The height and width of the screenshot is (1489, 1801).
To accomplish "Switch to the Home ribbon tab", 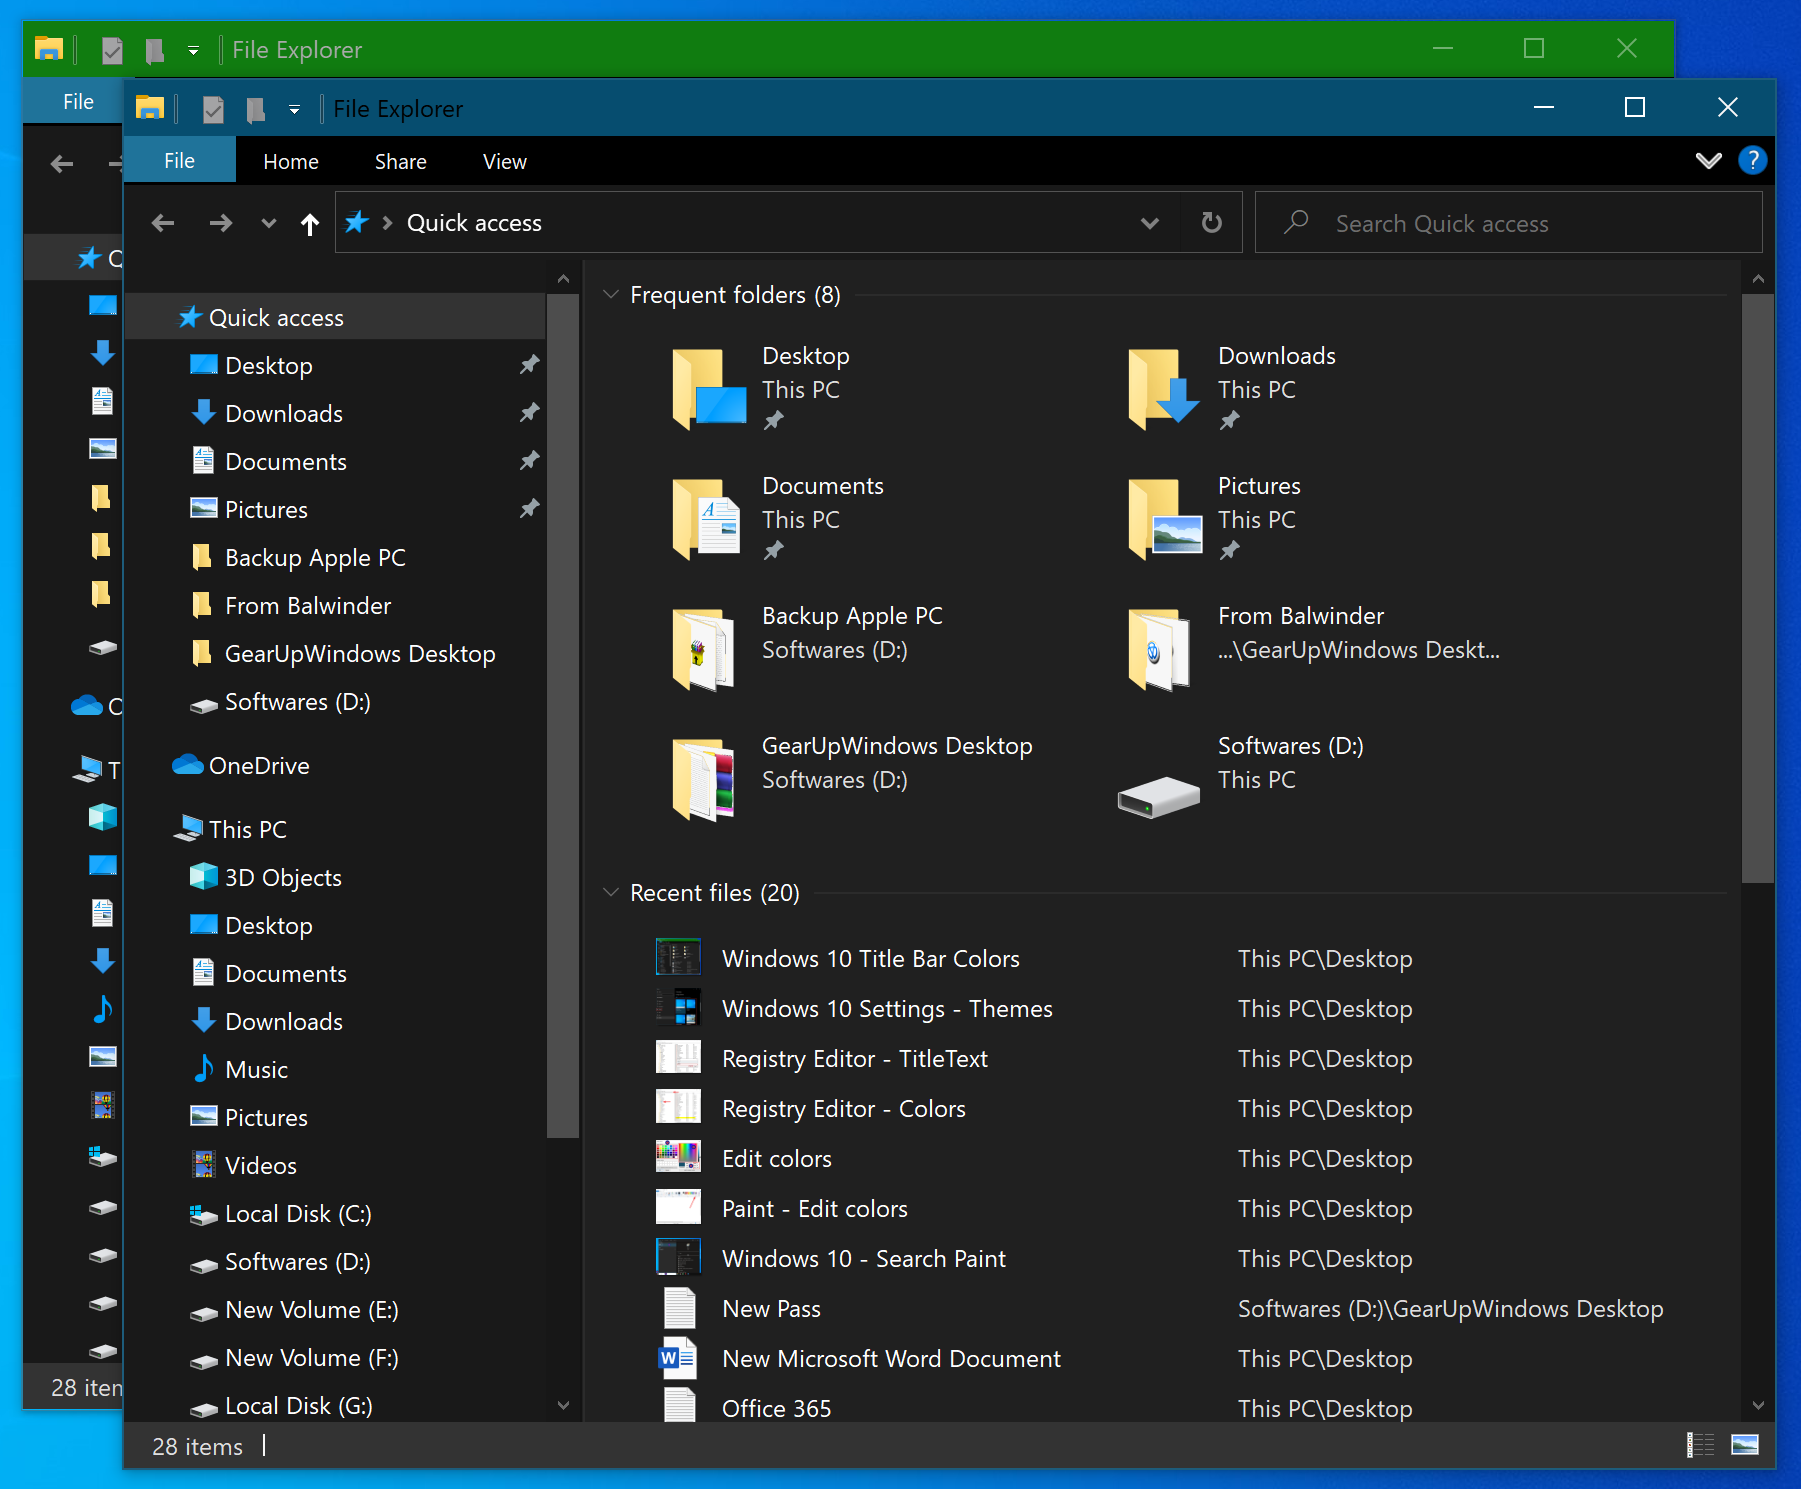I will [291, 161].
